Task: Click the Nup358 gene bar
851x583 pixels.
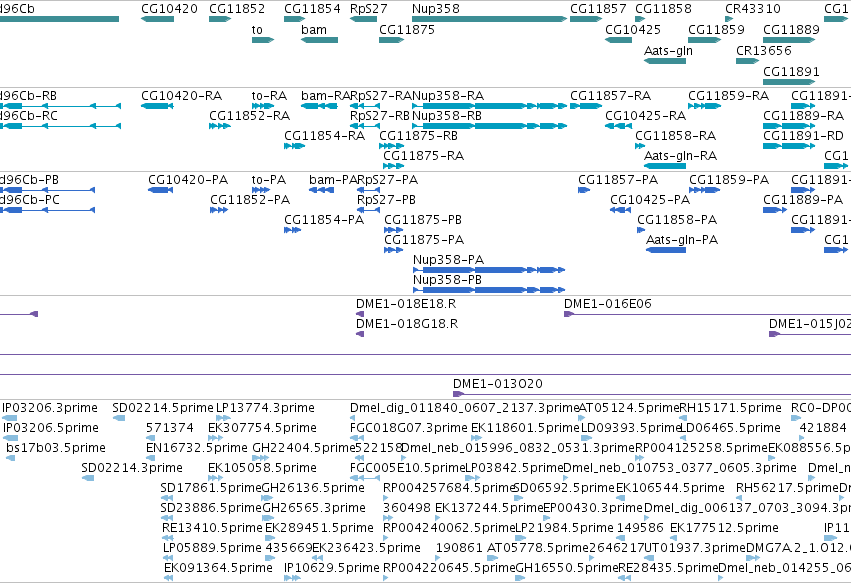Action: pyautogui.click(x=490, y=19)
